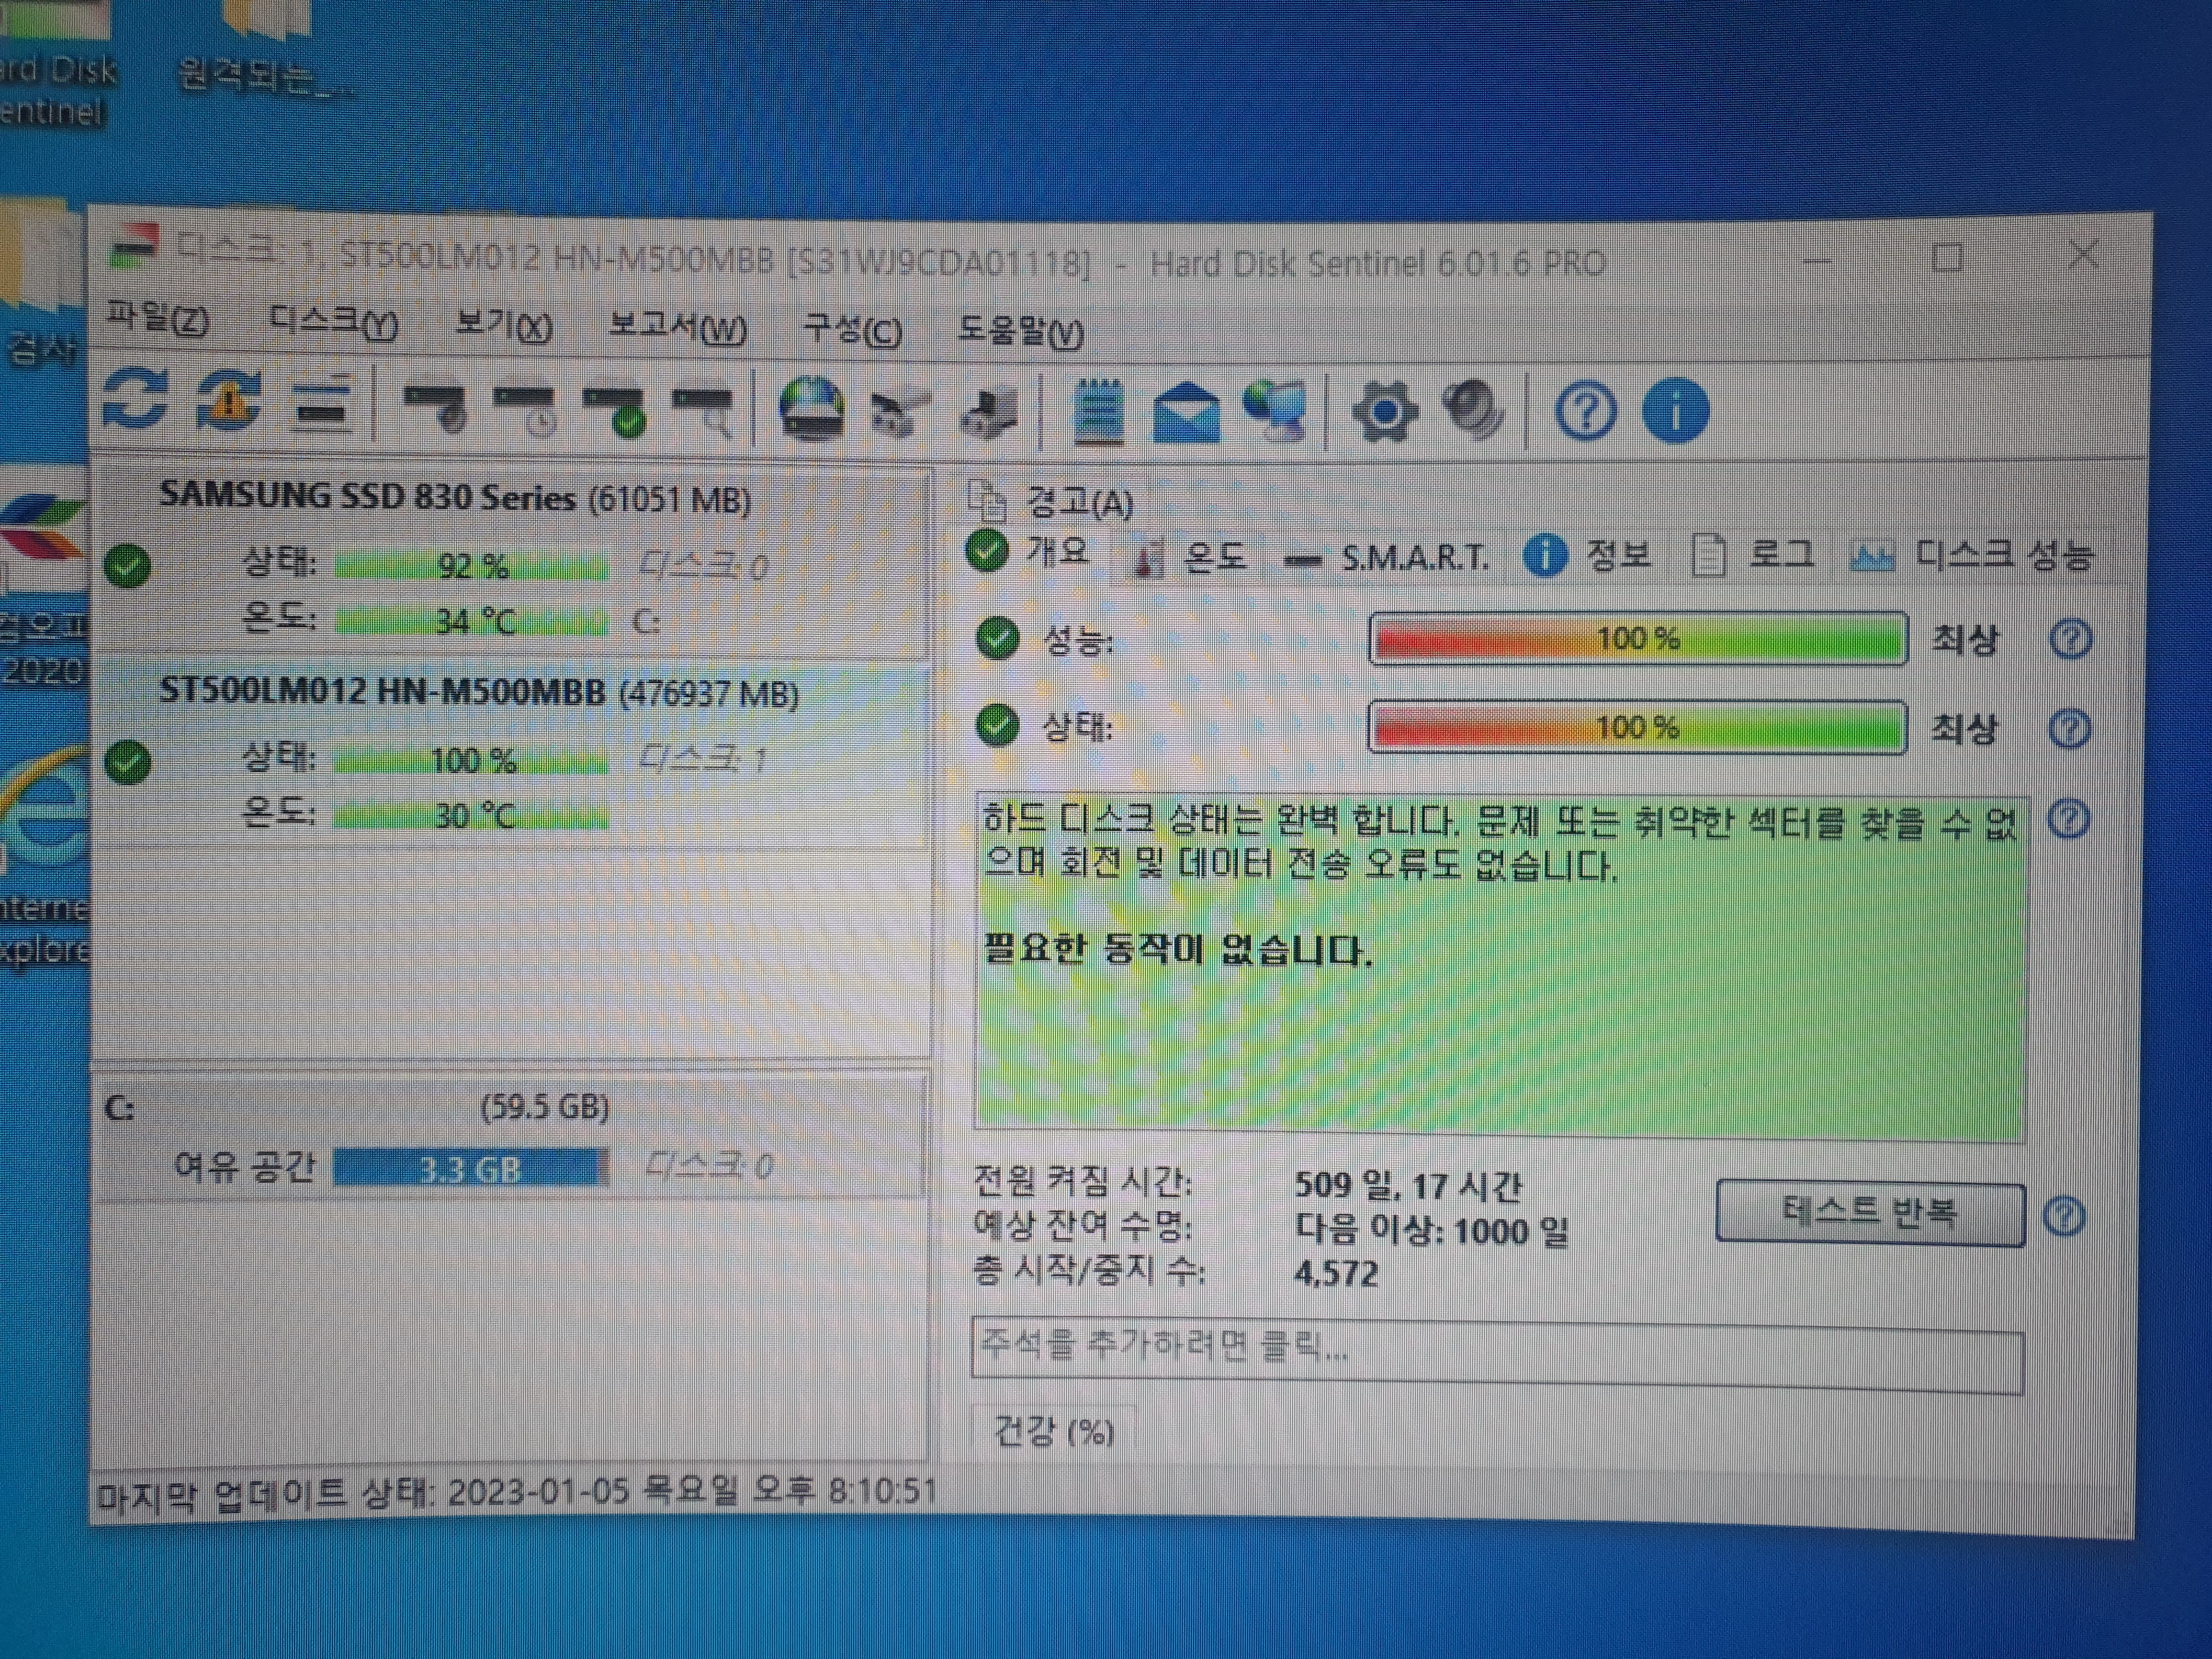Click the network monitor globe icon
The width and height of the screenshot is (2212, 1659).
1274,410
